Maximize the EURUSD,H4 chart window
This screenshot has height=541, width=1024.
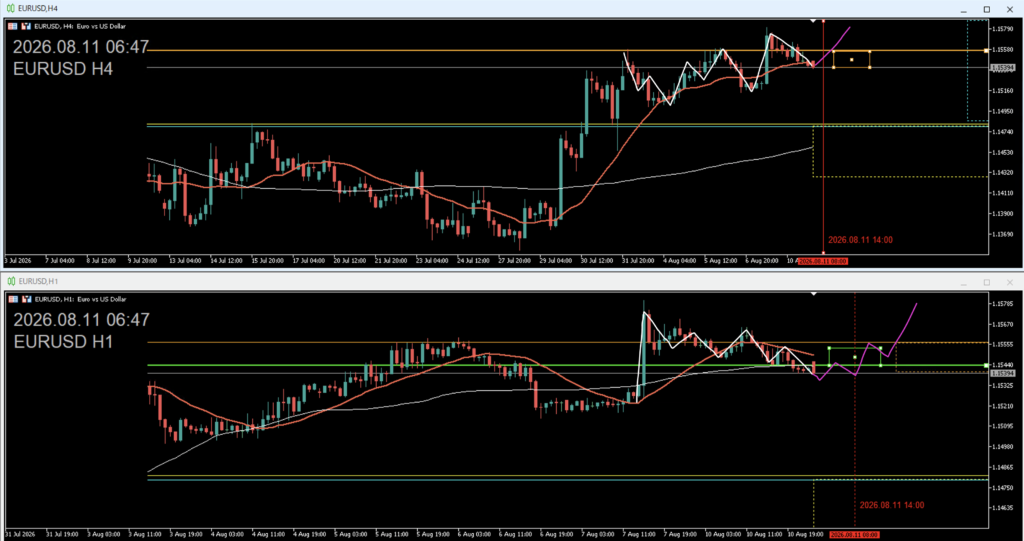[987, 9]
